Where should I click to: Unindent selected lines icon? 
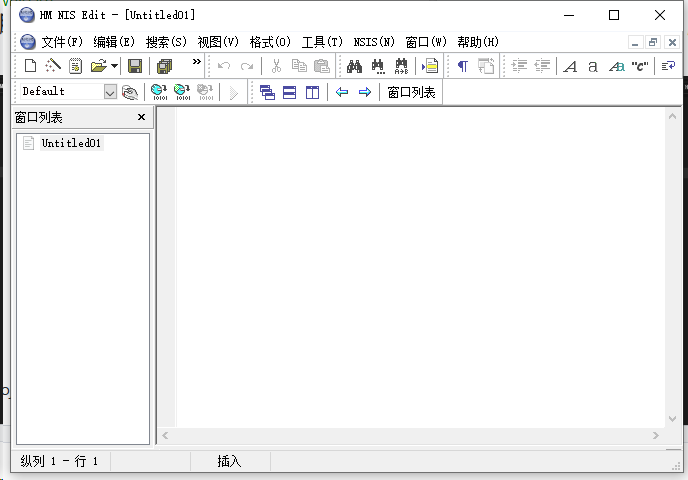pyautogui.click(x=542, y=66)
